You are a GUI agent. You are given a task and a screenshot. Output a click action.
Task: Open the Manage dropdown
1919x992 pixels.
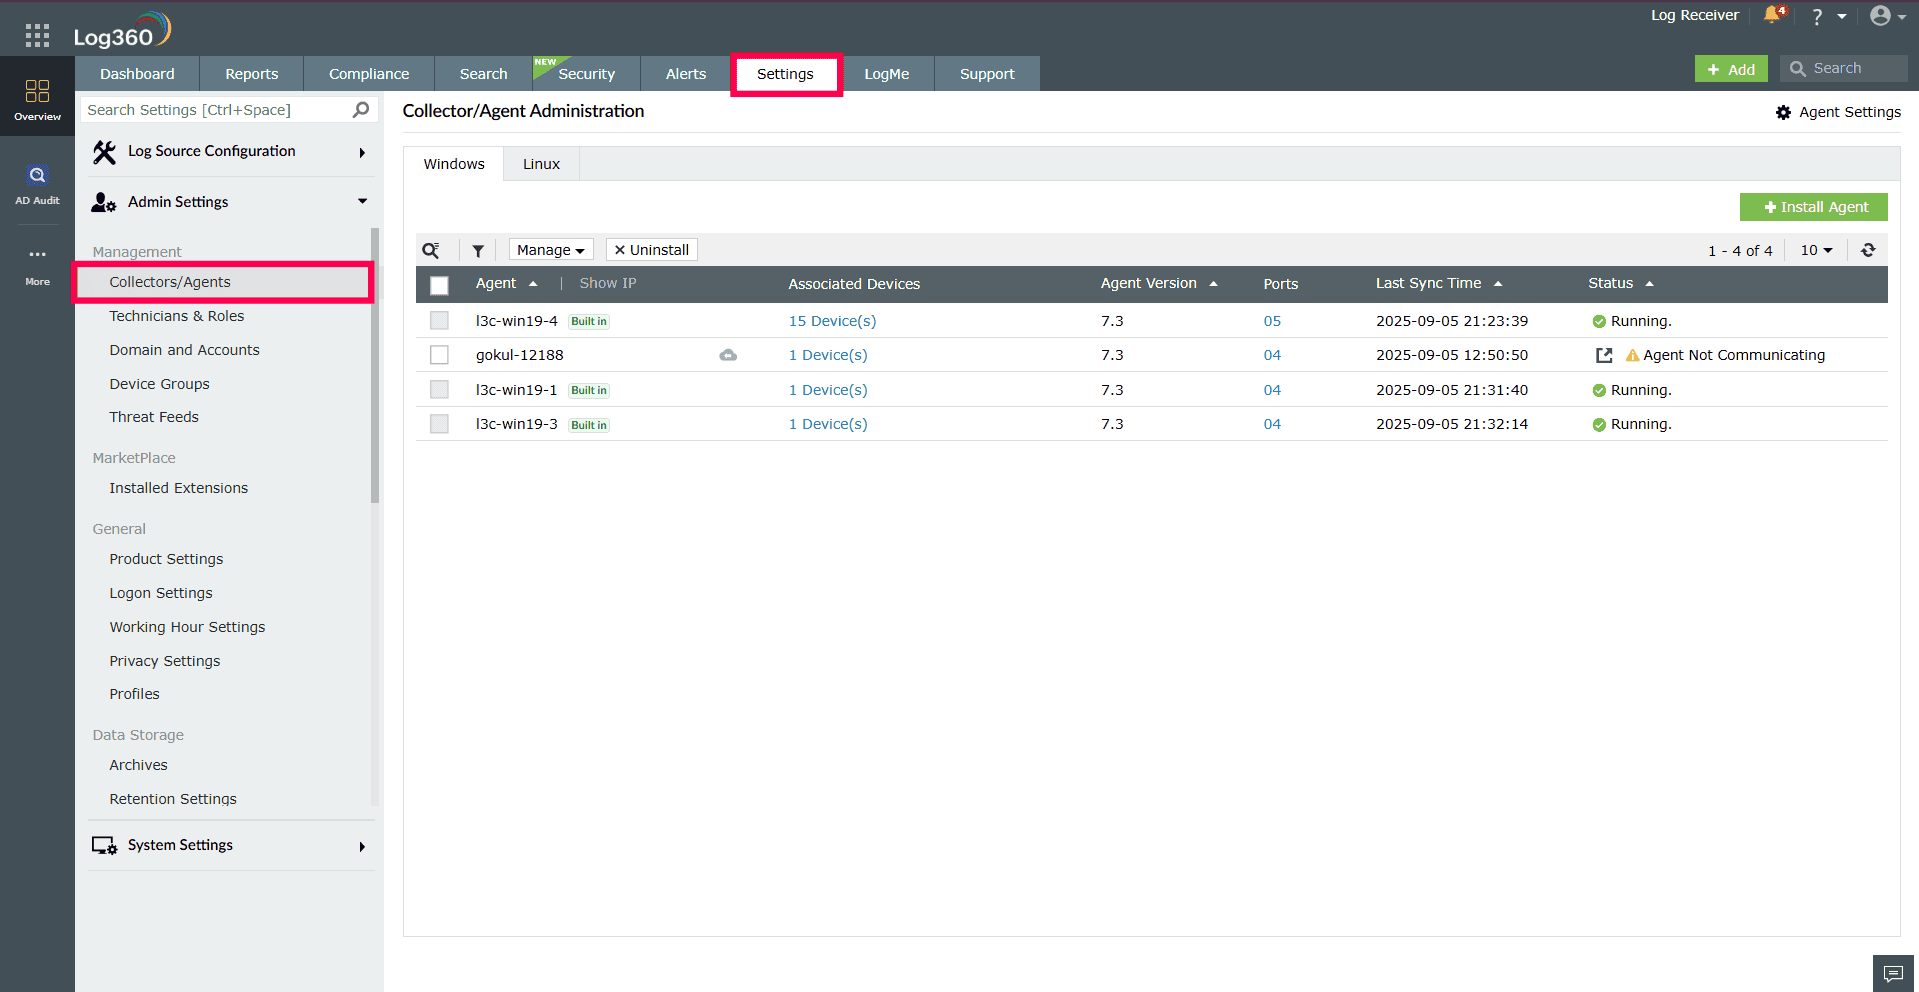pos(551,250)
